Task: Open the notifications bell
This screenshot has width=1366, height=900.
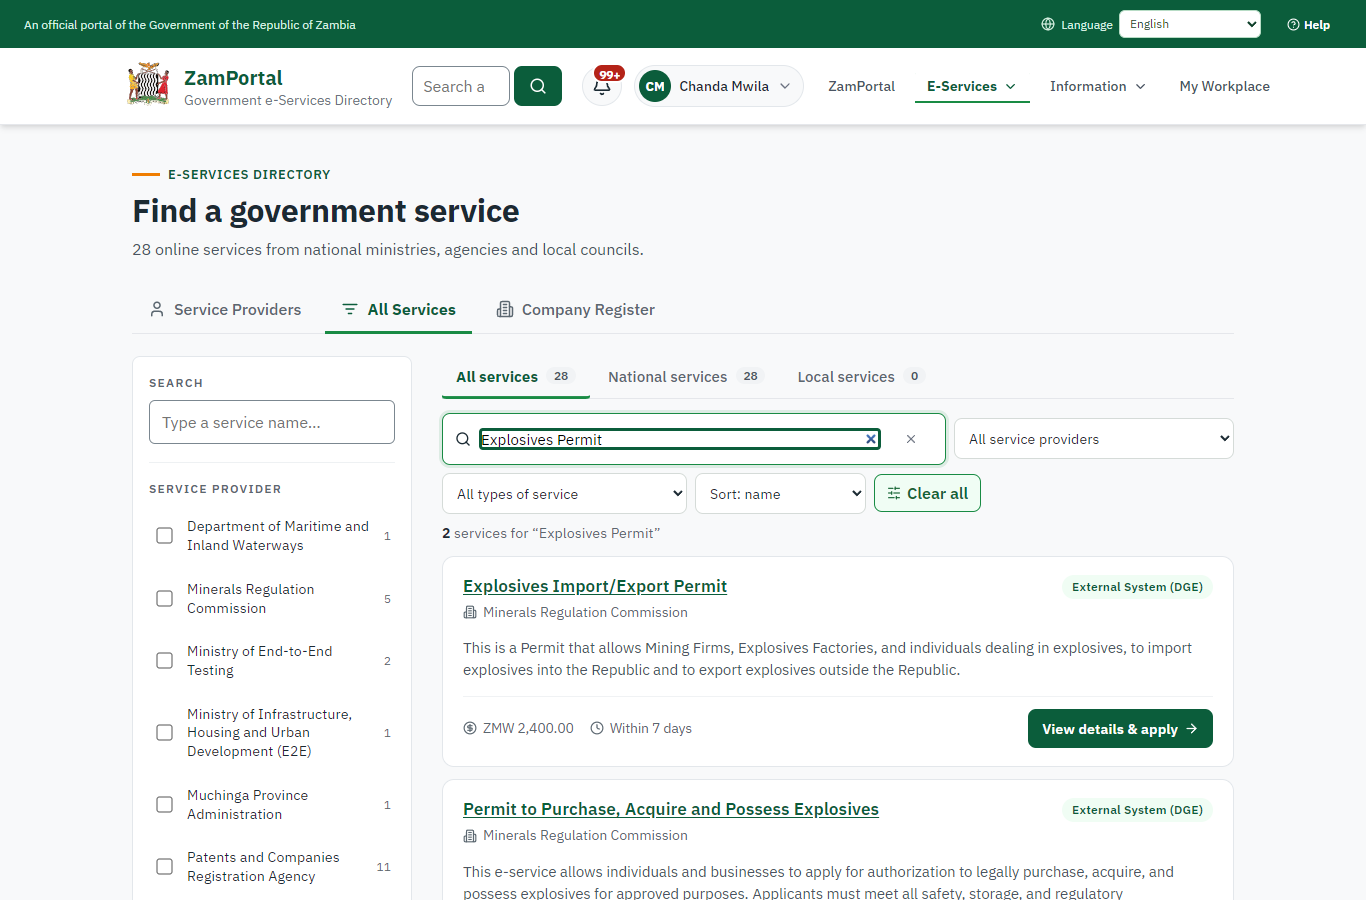Action: click(602, 86)
